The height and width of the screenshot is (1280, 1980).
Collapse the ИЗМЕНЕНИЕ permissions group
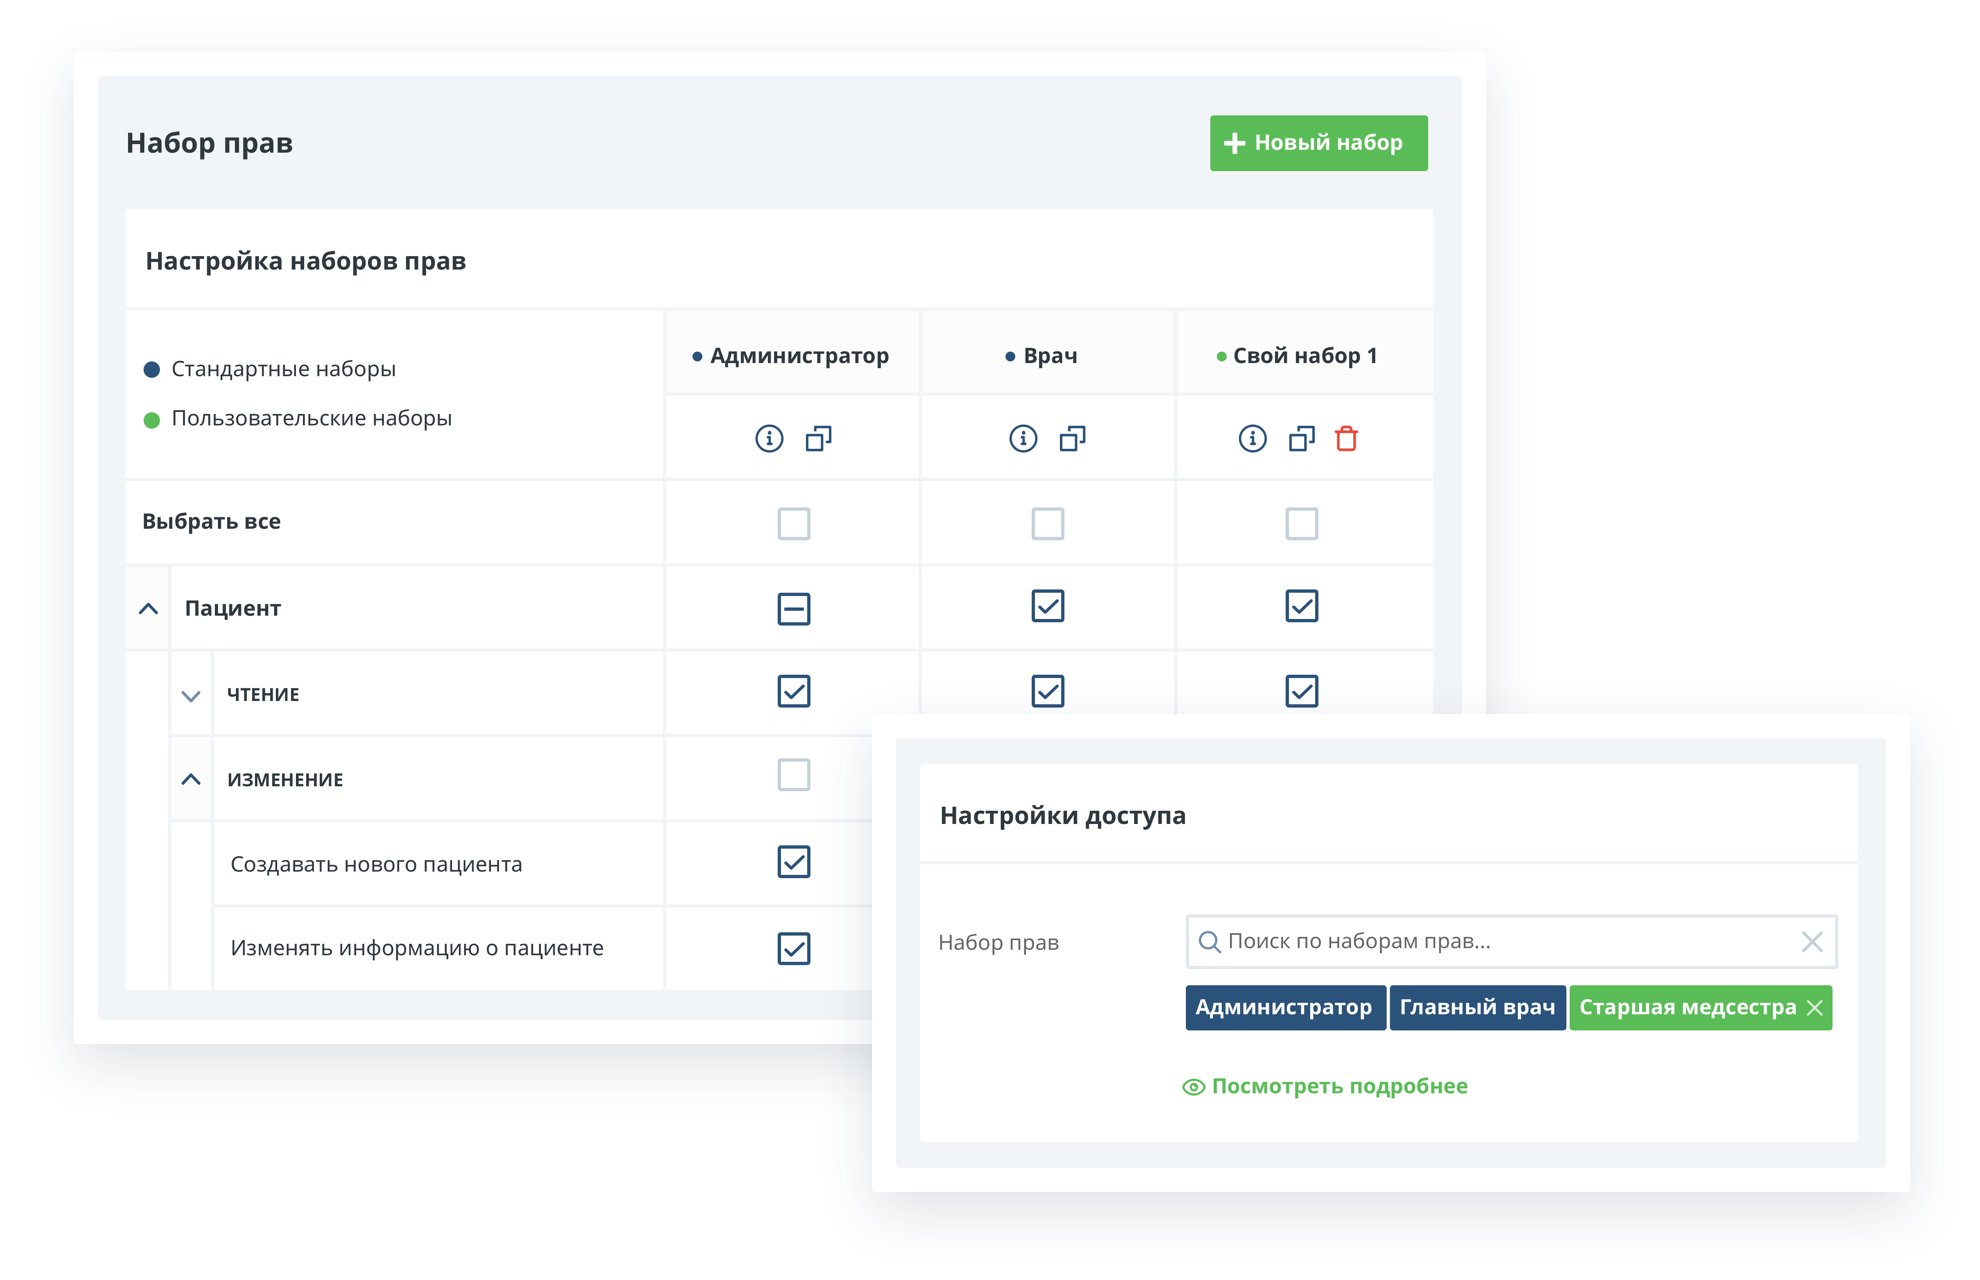coord(191,779)
